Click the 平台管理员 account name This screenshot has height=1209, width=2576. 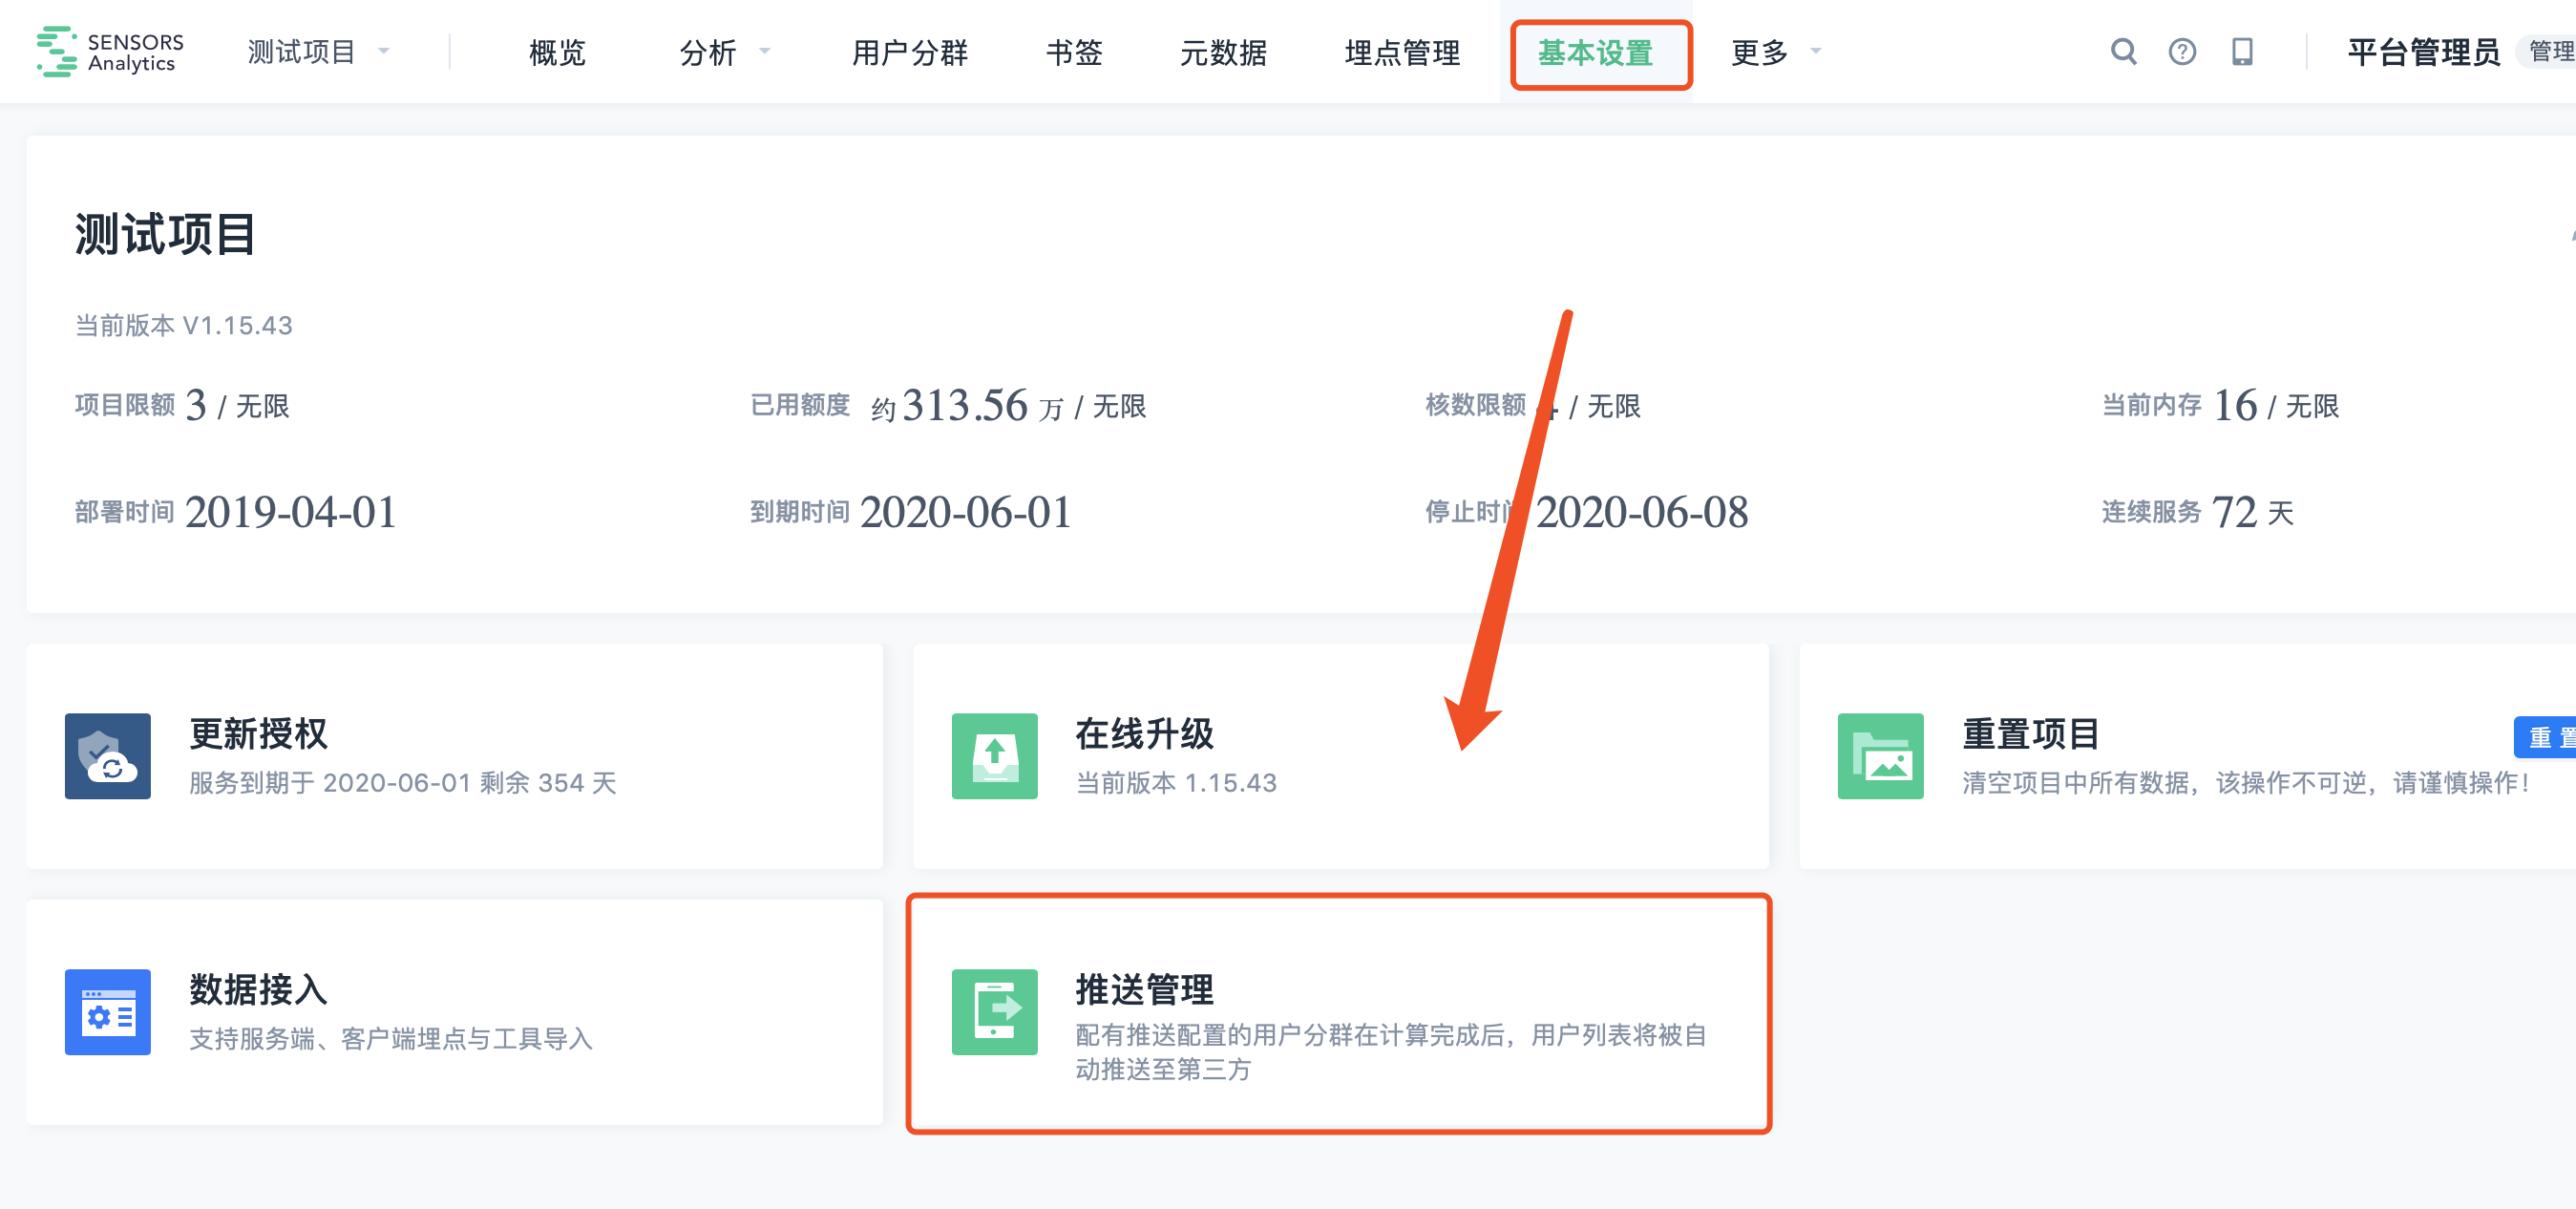[x=2424, y=52]
